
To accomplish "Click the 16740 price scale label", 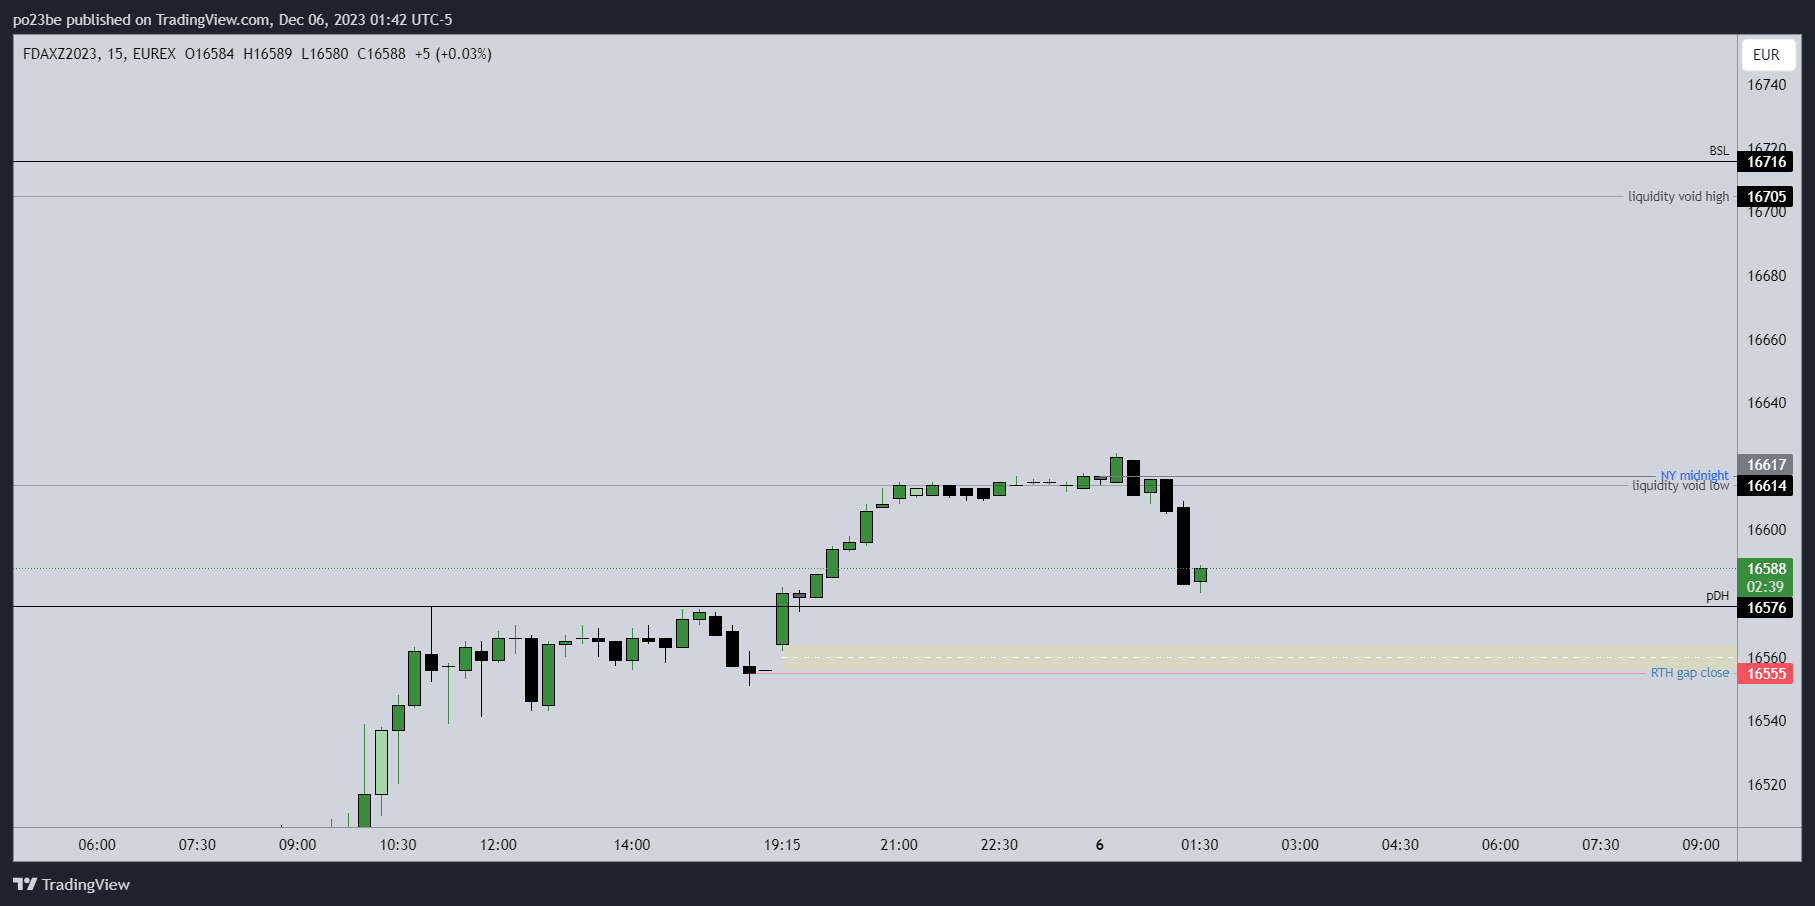I will 1766,85.
